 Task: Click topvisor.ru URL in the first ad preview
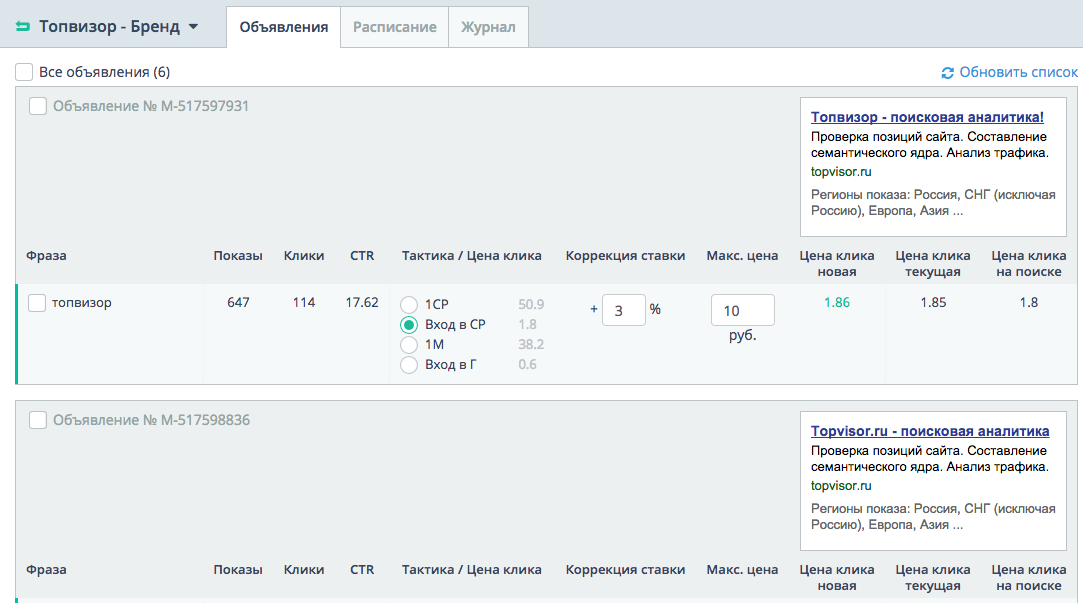coord(841,171)
